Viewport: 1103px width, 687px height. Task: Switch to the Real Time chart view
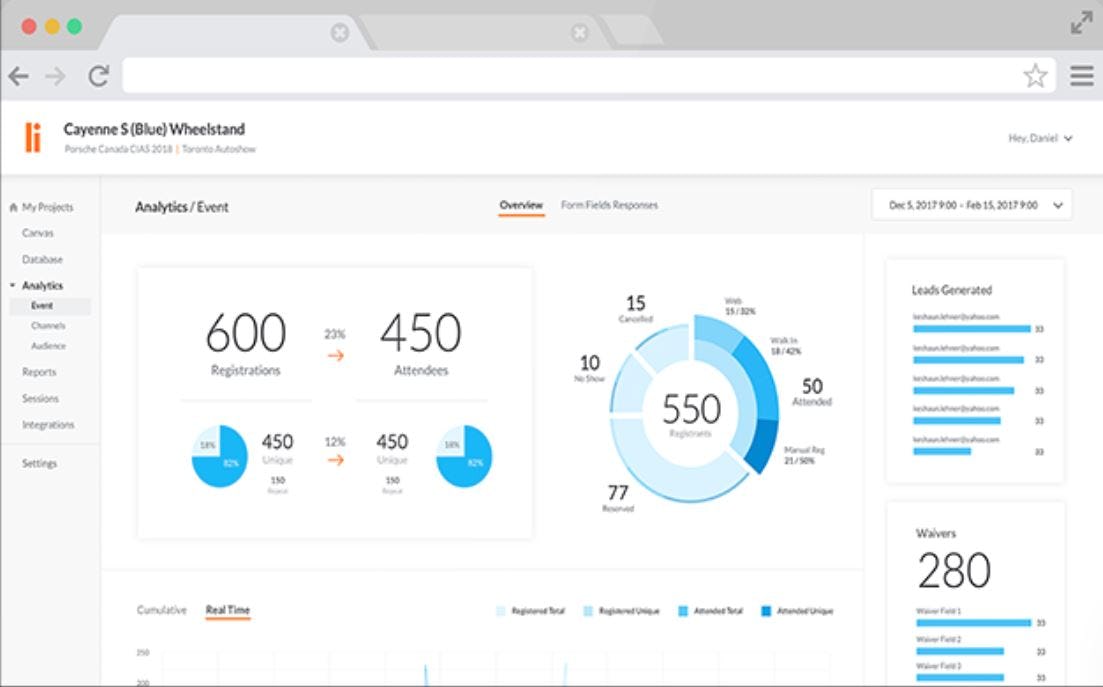227,609
